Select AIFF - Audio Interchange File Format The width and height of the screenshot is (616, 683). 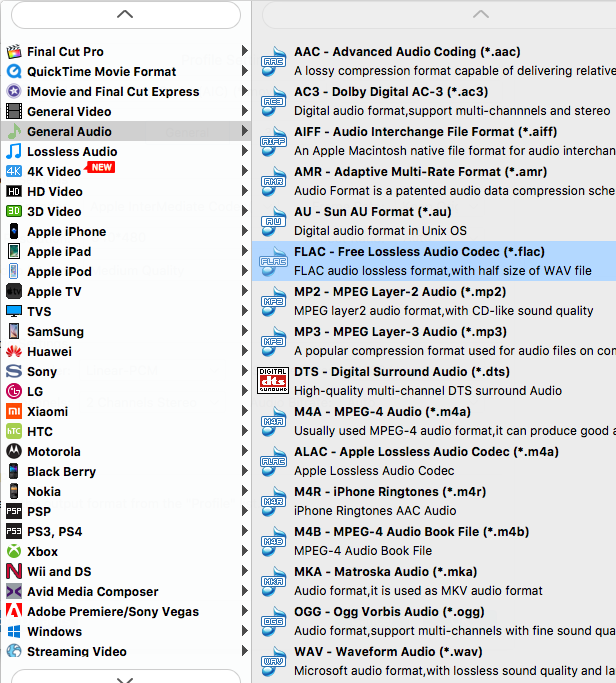point(434,141)
